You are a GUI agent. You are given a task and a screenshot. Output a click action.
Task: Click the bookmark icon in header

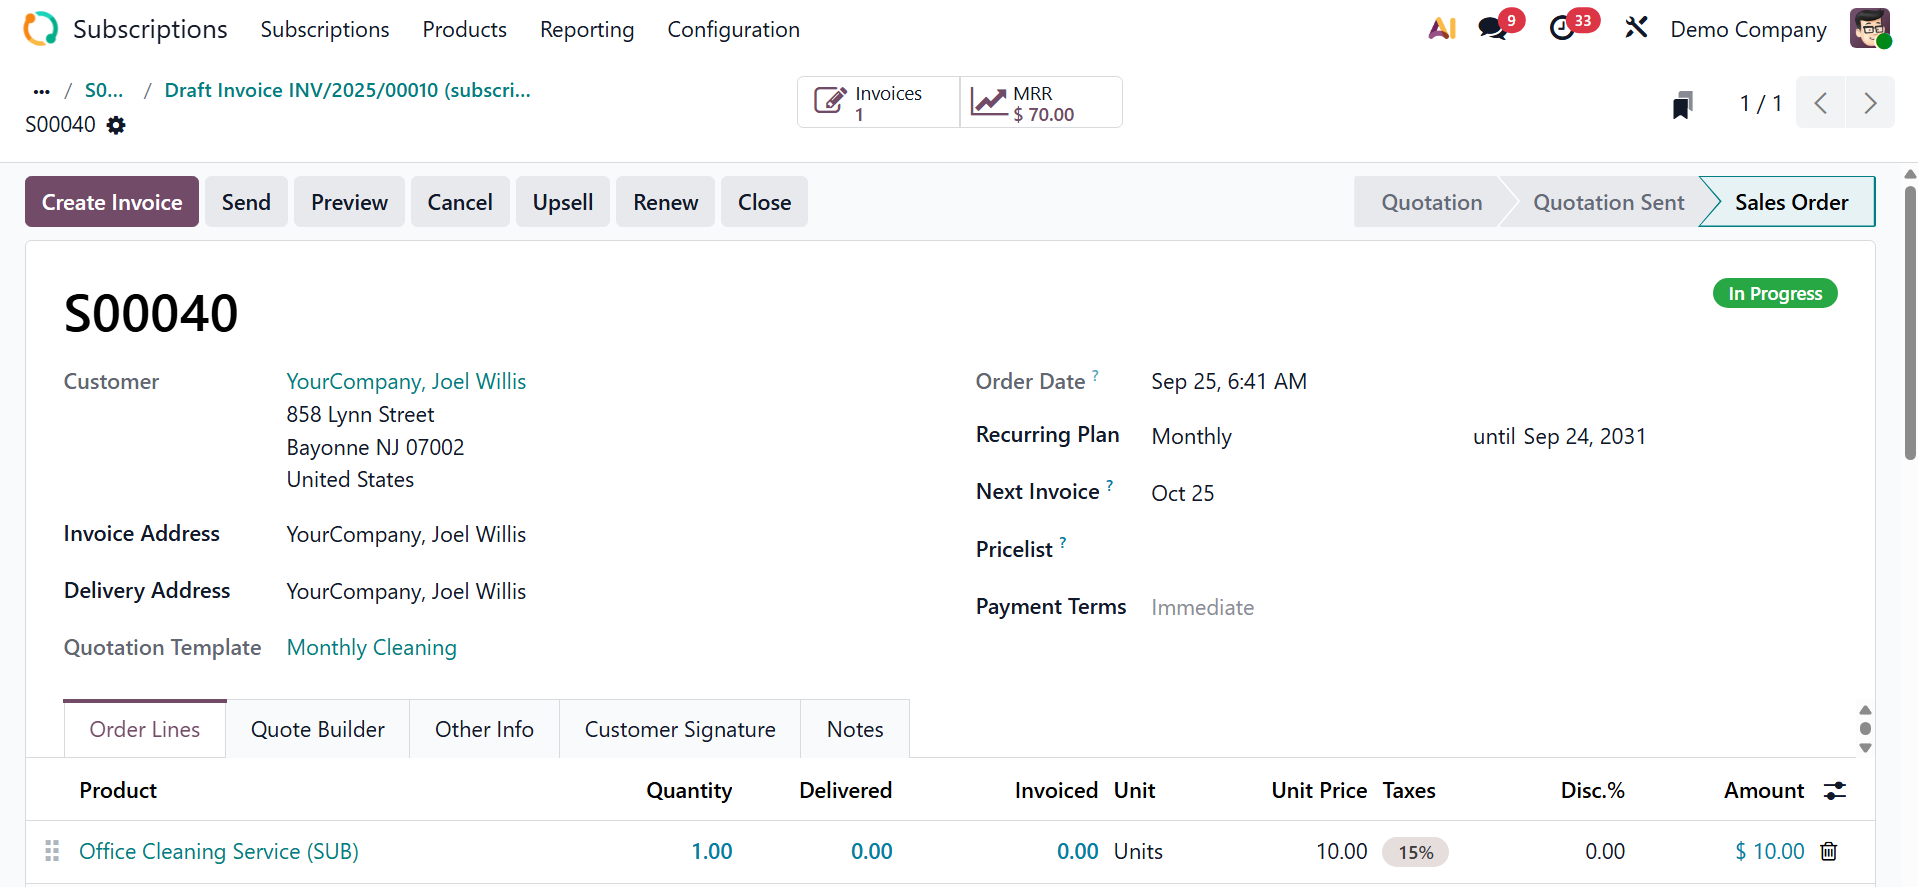(x=1683, y=104)
